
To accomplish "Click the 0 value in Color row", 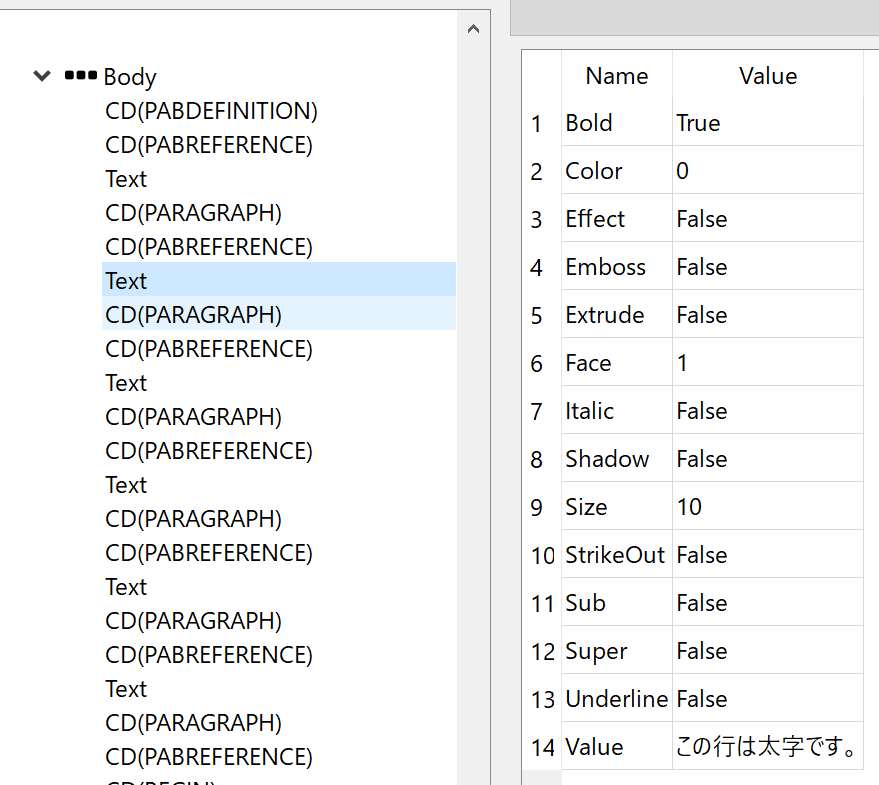I will coord(767,171).
